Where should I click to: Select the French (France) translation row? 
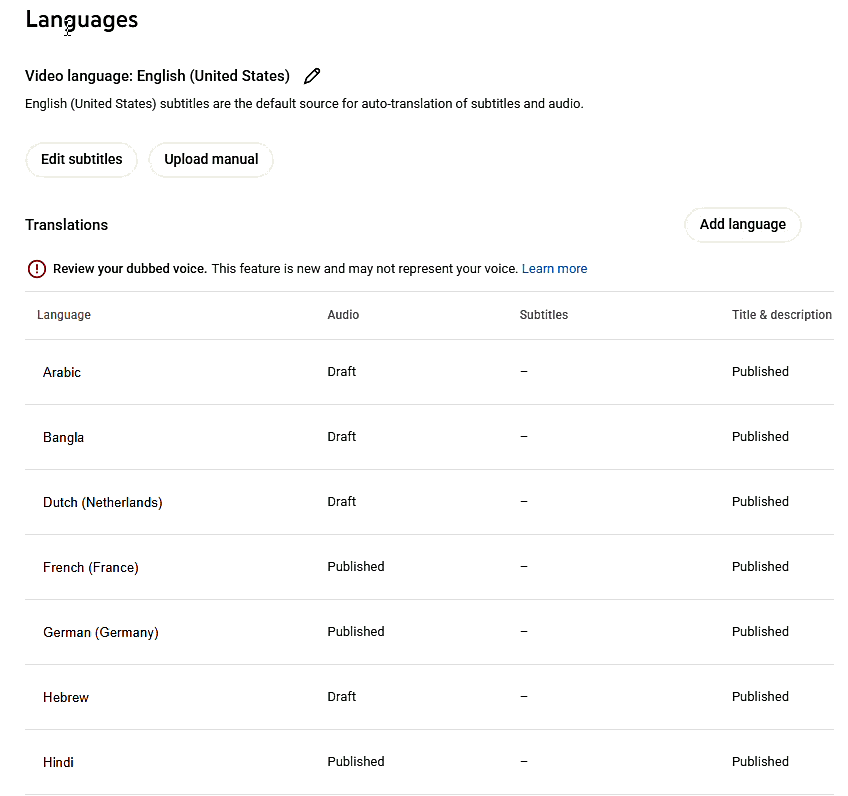click(x=91, y=567)
